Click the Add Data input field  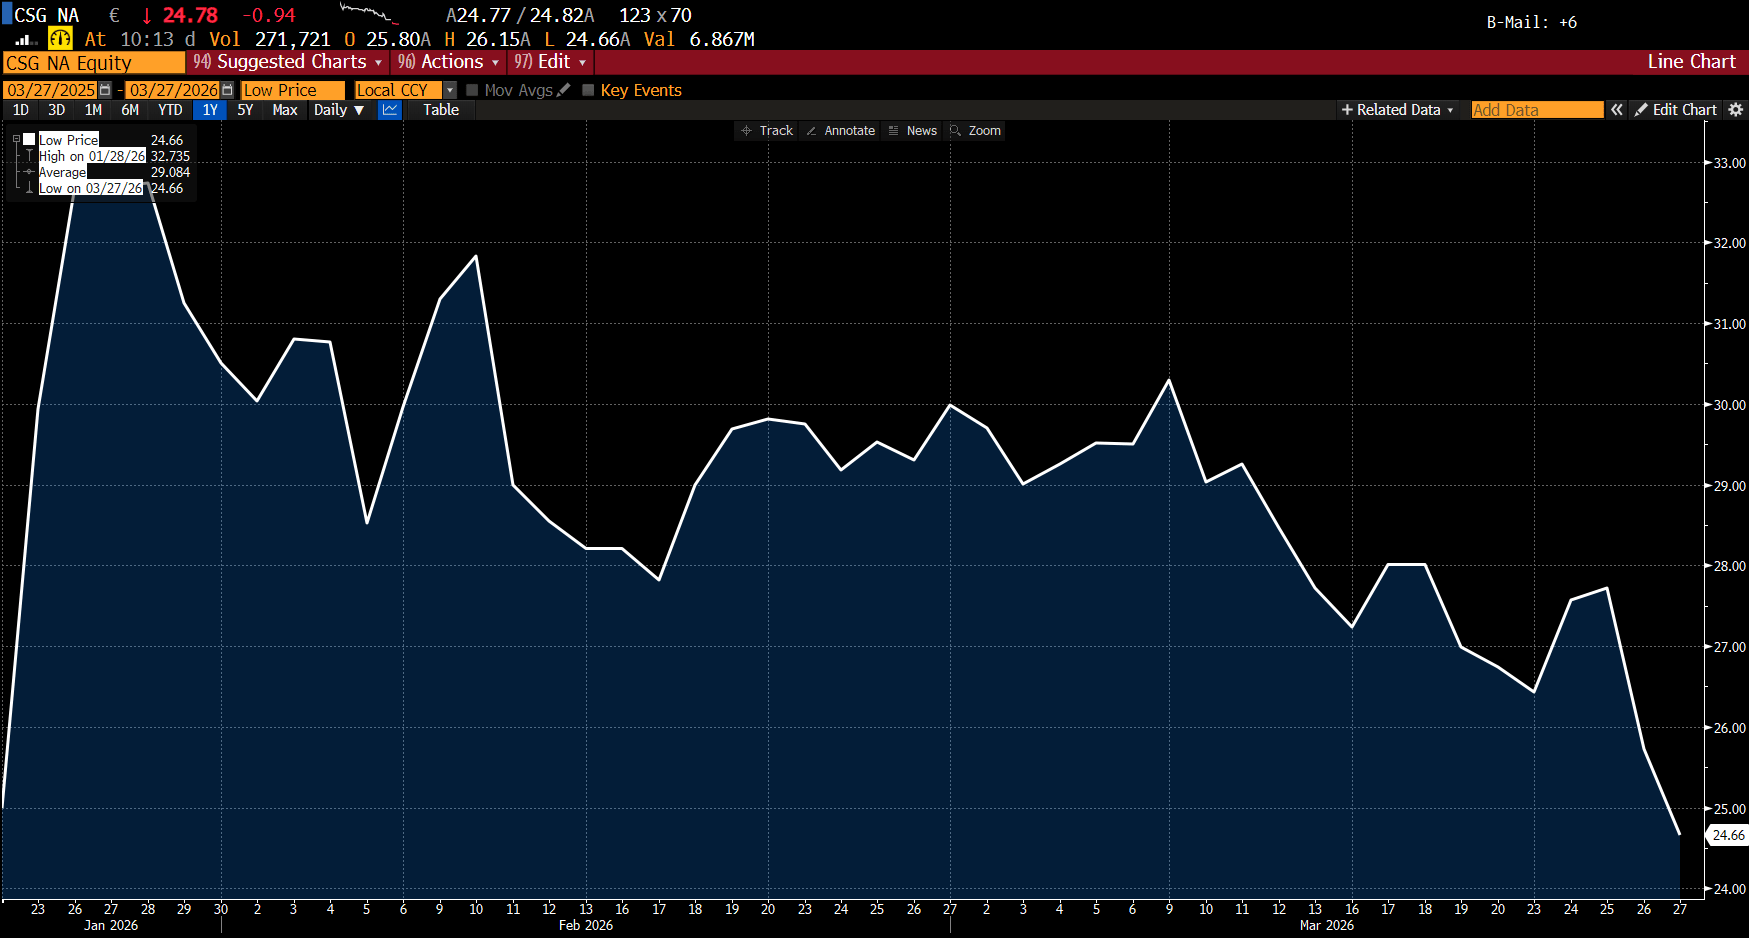coord(1536,110)
